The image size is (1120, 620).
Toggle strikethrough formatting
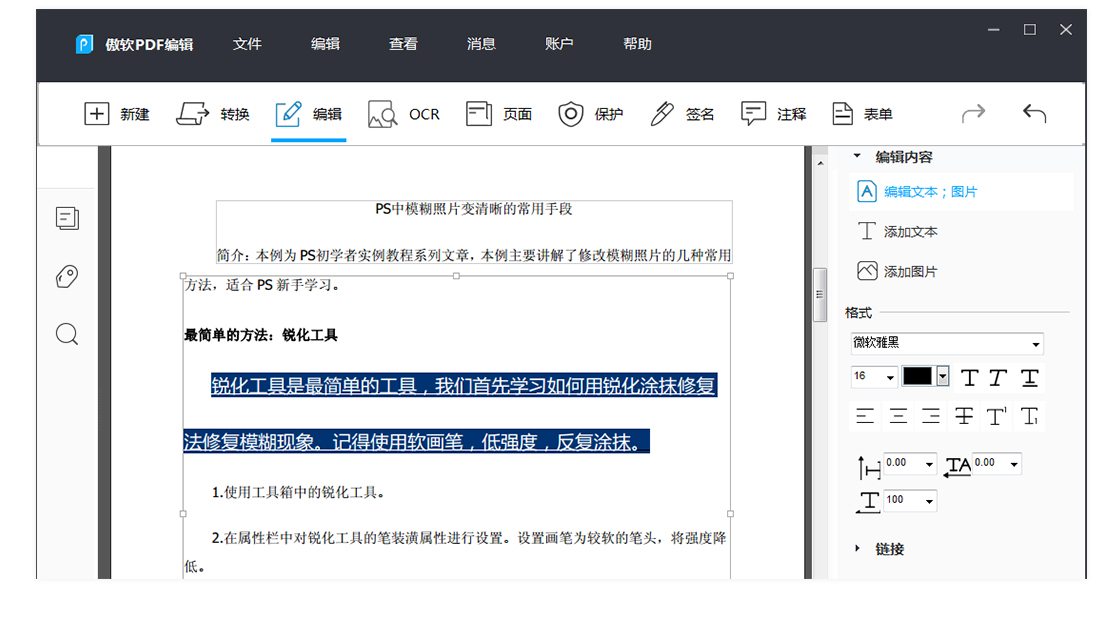point(964,416)
